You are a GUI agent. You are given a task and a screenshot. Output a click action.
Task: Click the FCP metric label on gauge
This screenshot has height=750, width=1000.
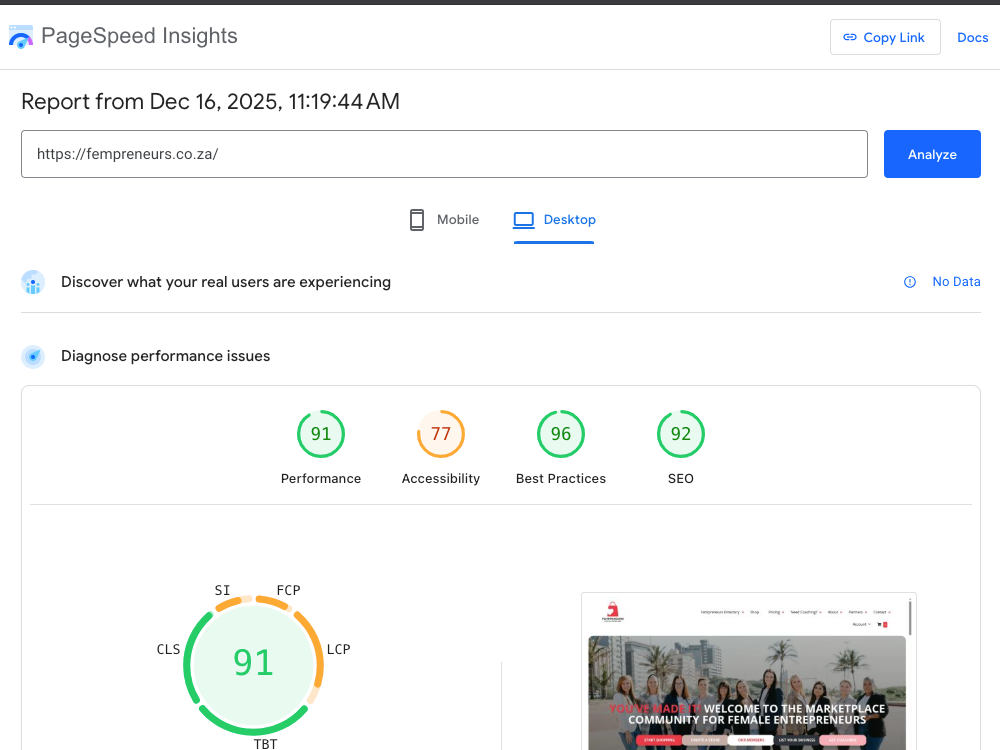pyautogui.click(x=288, y=590)
